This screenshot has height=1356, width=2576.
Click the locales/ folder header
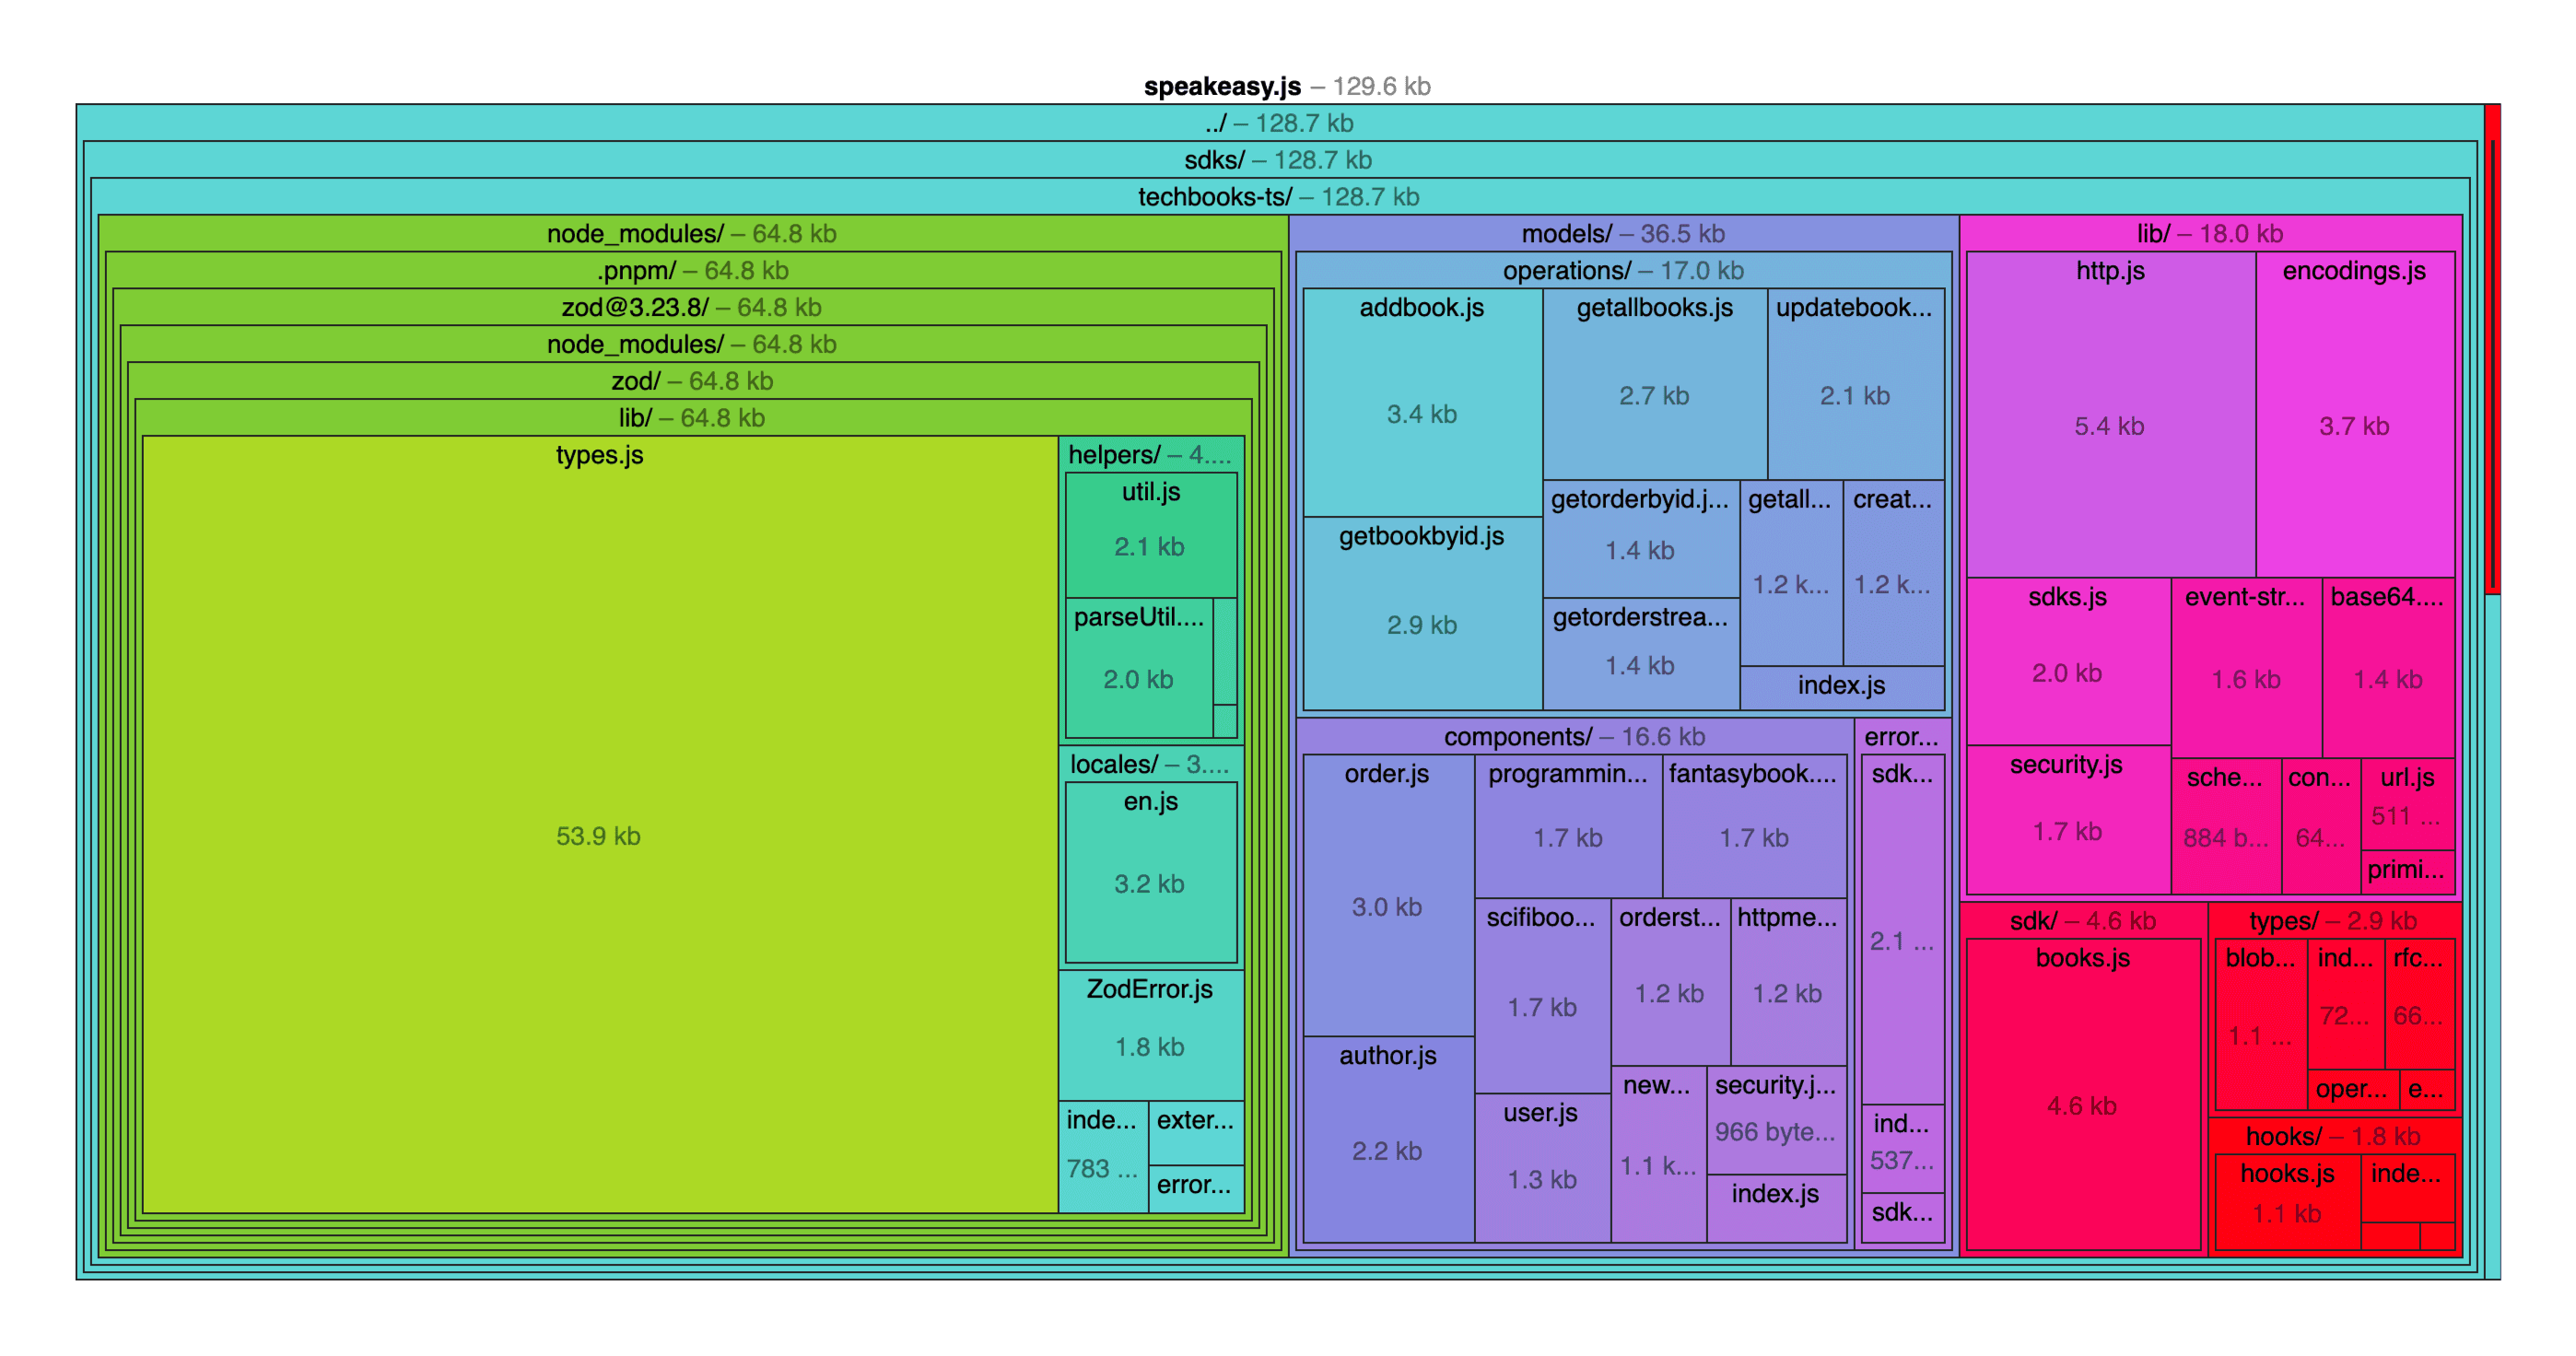[1151, 764]
